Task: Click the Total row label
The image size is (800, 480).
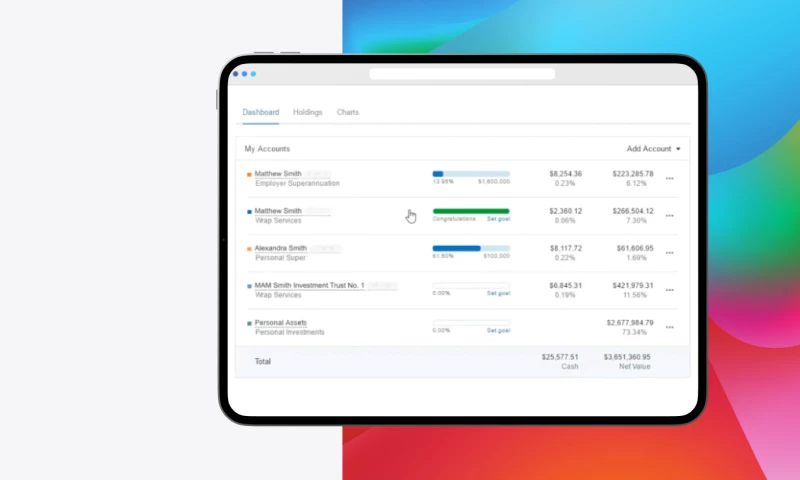Action: (263, 362)
